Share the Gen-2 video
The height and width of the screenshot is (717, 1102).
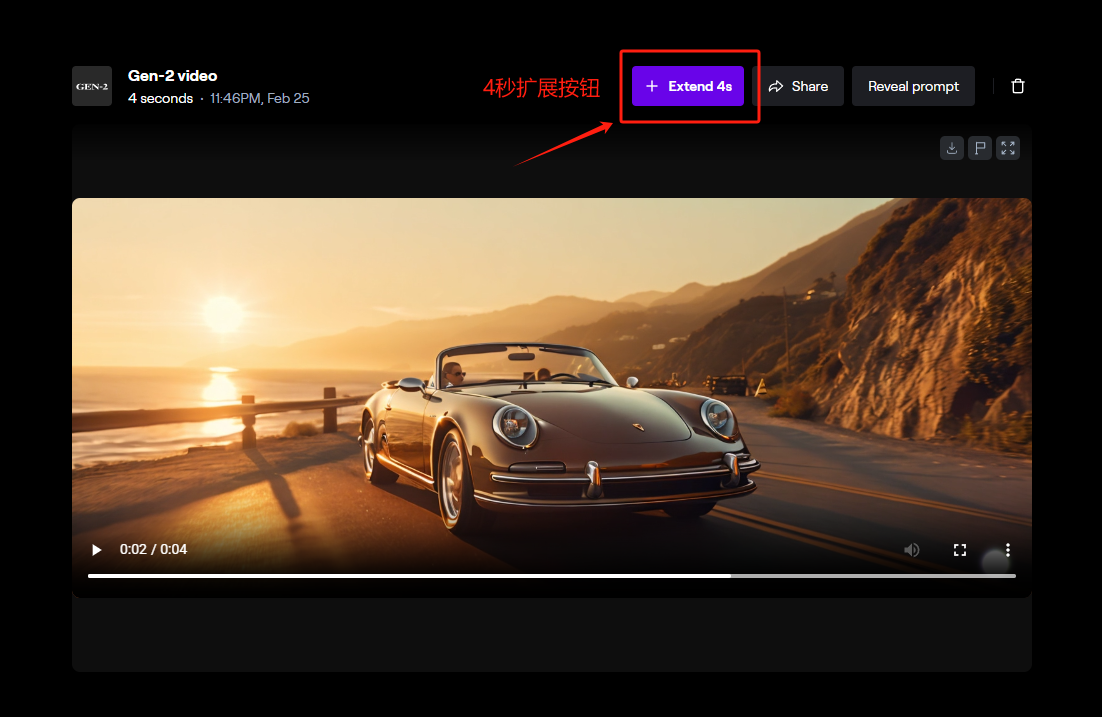pyautogui.click(x=798, y=86)
